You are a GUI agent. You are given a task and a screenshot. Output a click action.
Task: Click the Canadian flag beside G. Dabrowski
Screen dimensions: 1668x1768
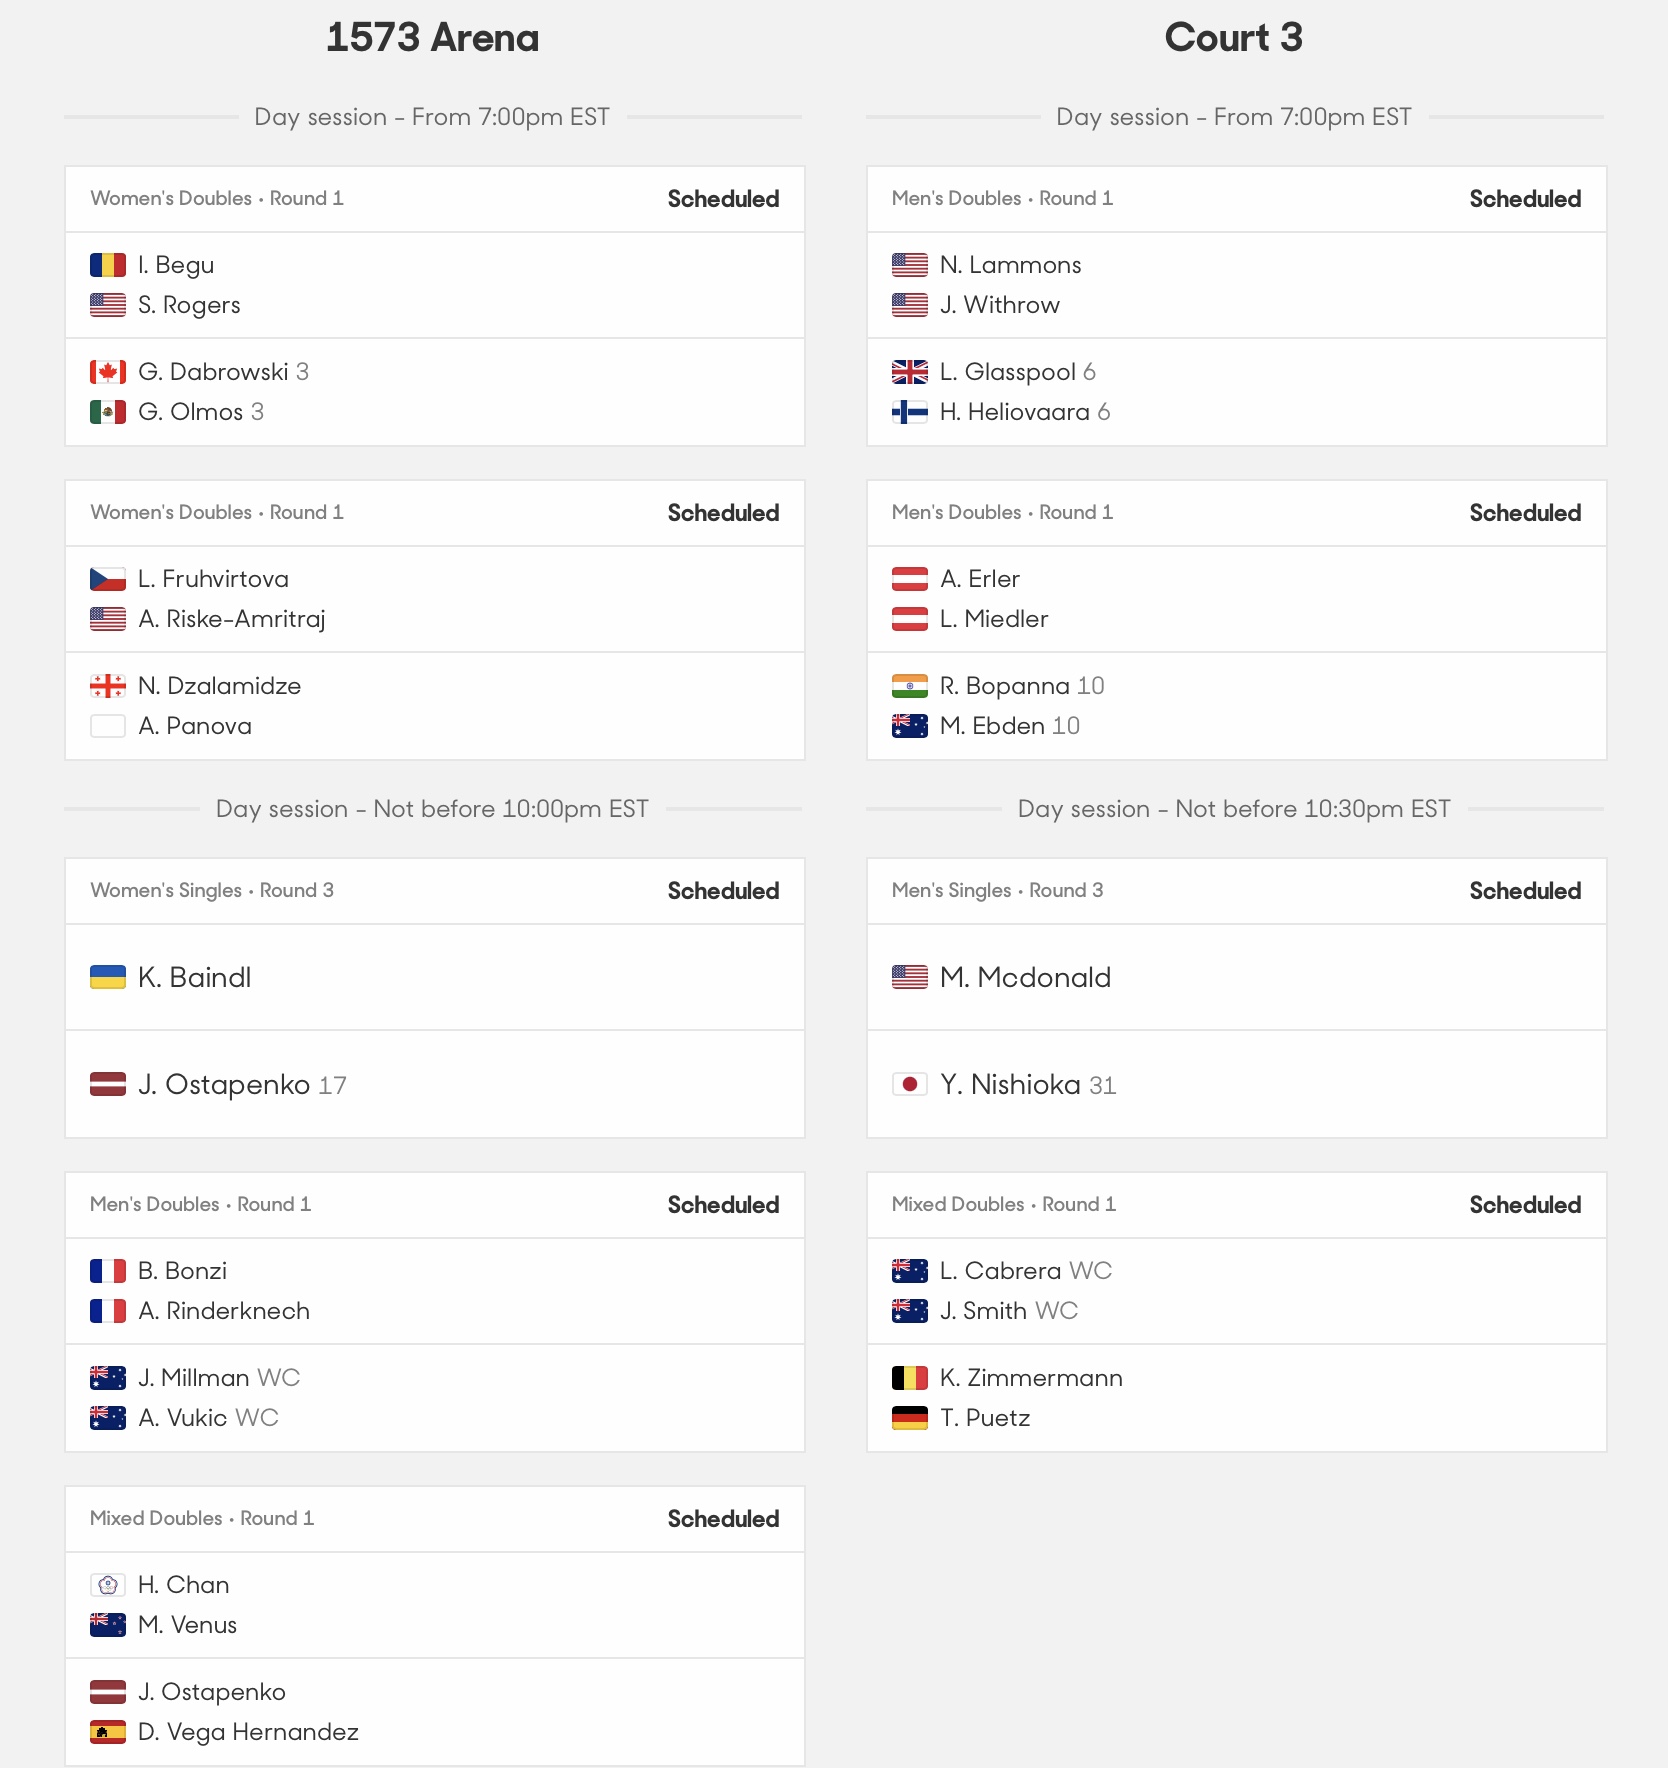click(x=108, y=372)
